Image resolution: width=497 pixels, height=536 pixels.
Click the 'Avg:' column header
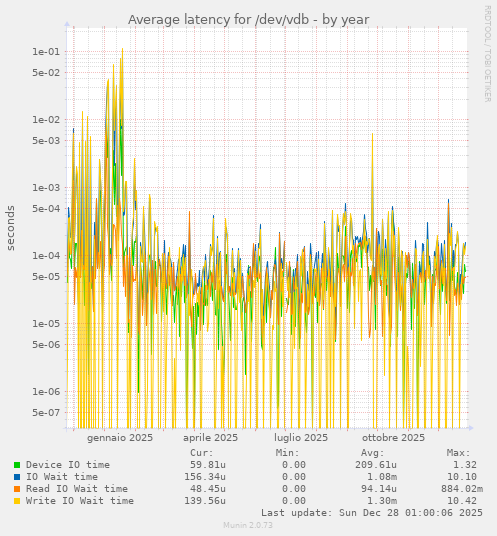pos(373,453)
